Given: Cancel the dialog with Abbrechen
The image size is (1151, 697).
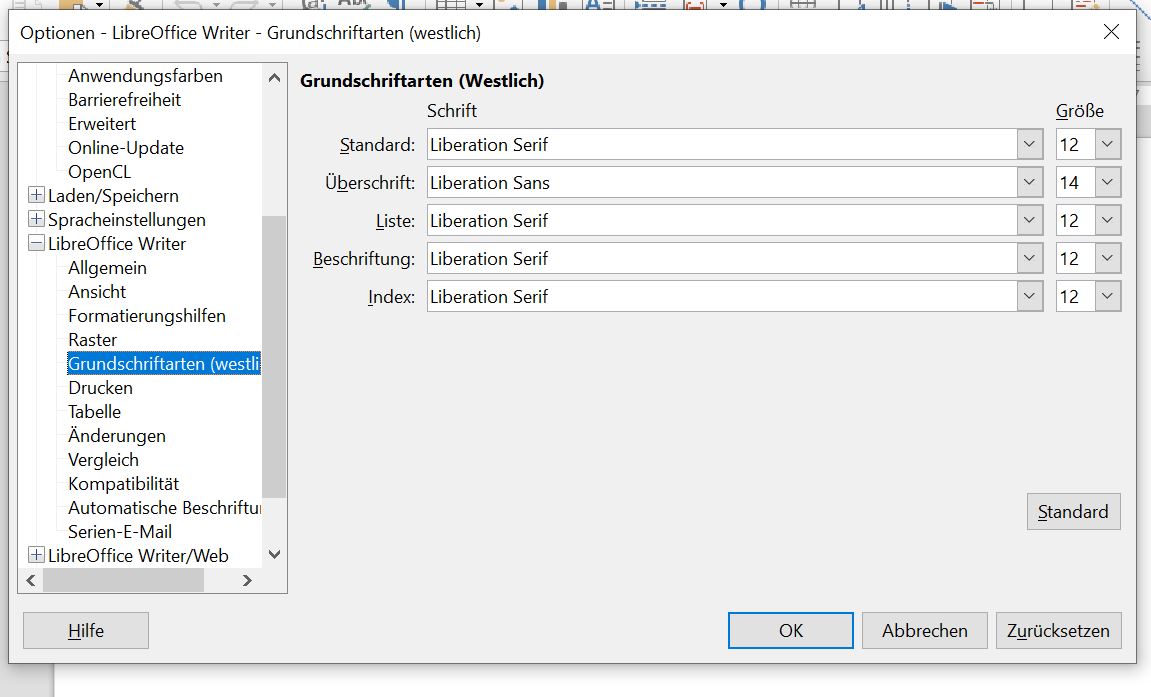Looking at the screenshot, I should [x=924, y=630].
